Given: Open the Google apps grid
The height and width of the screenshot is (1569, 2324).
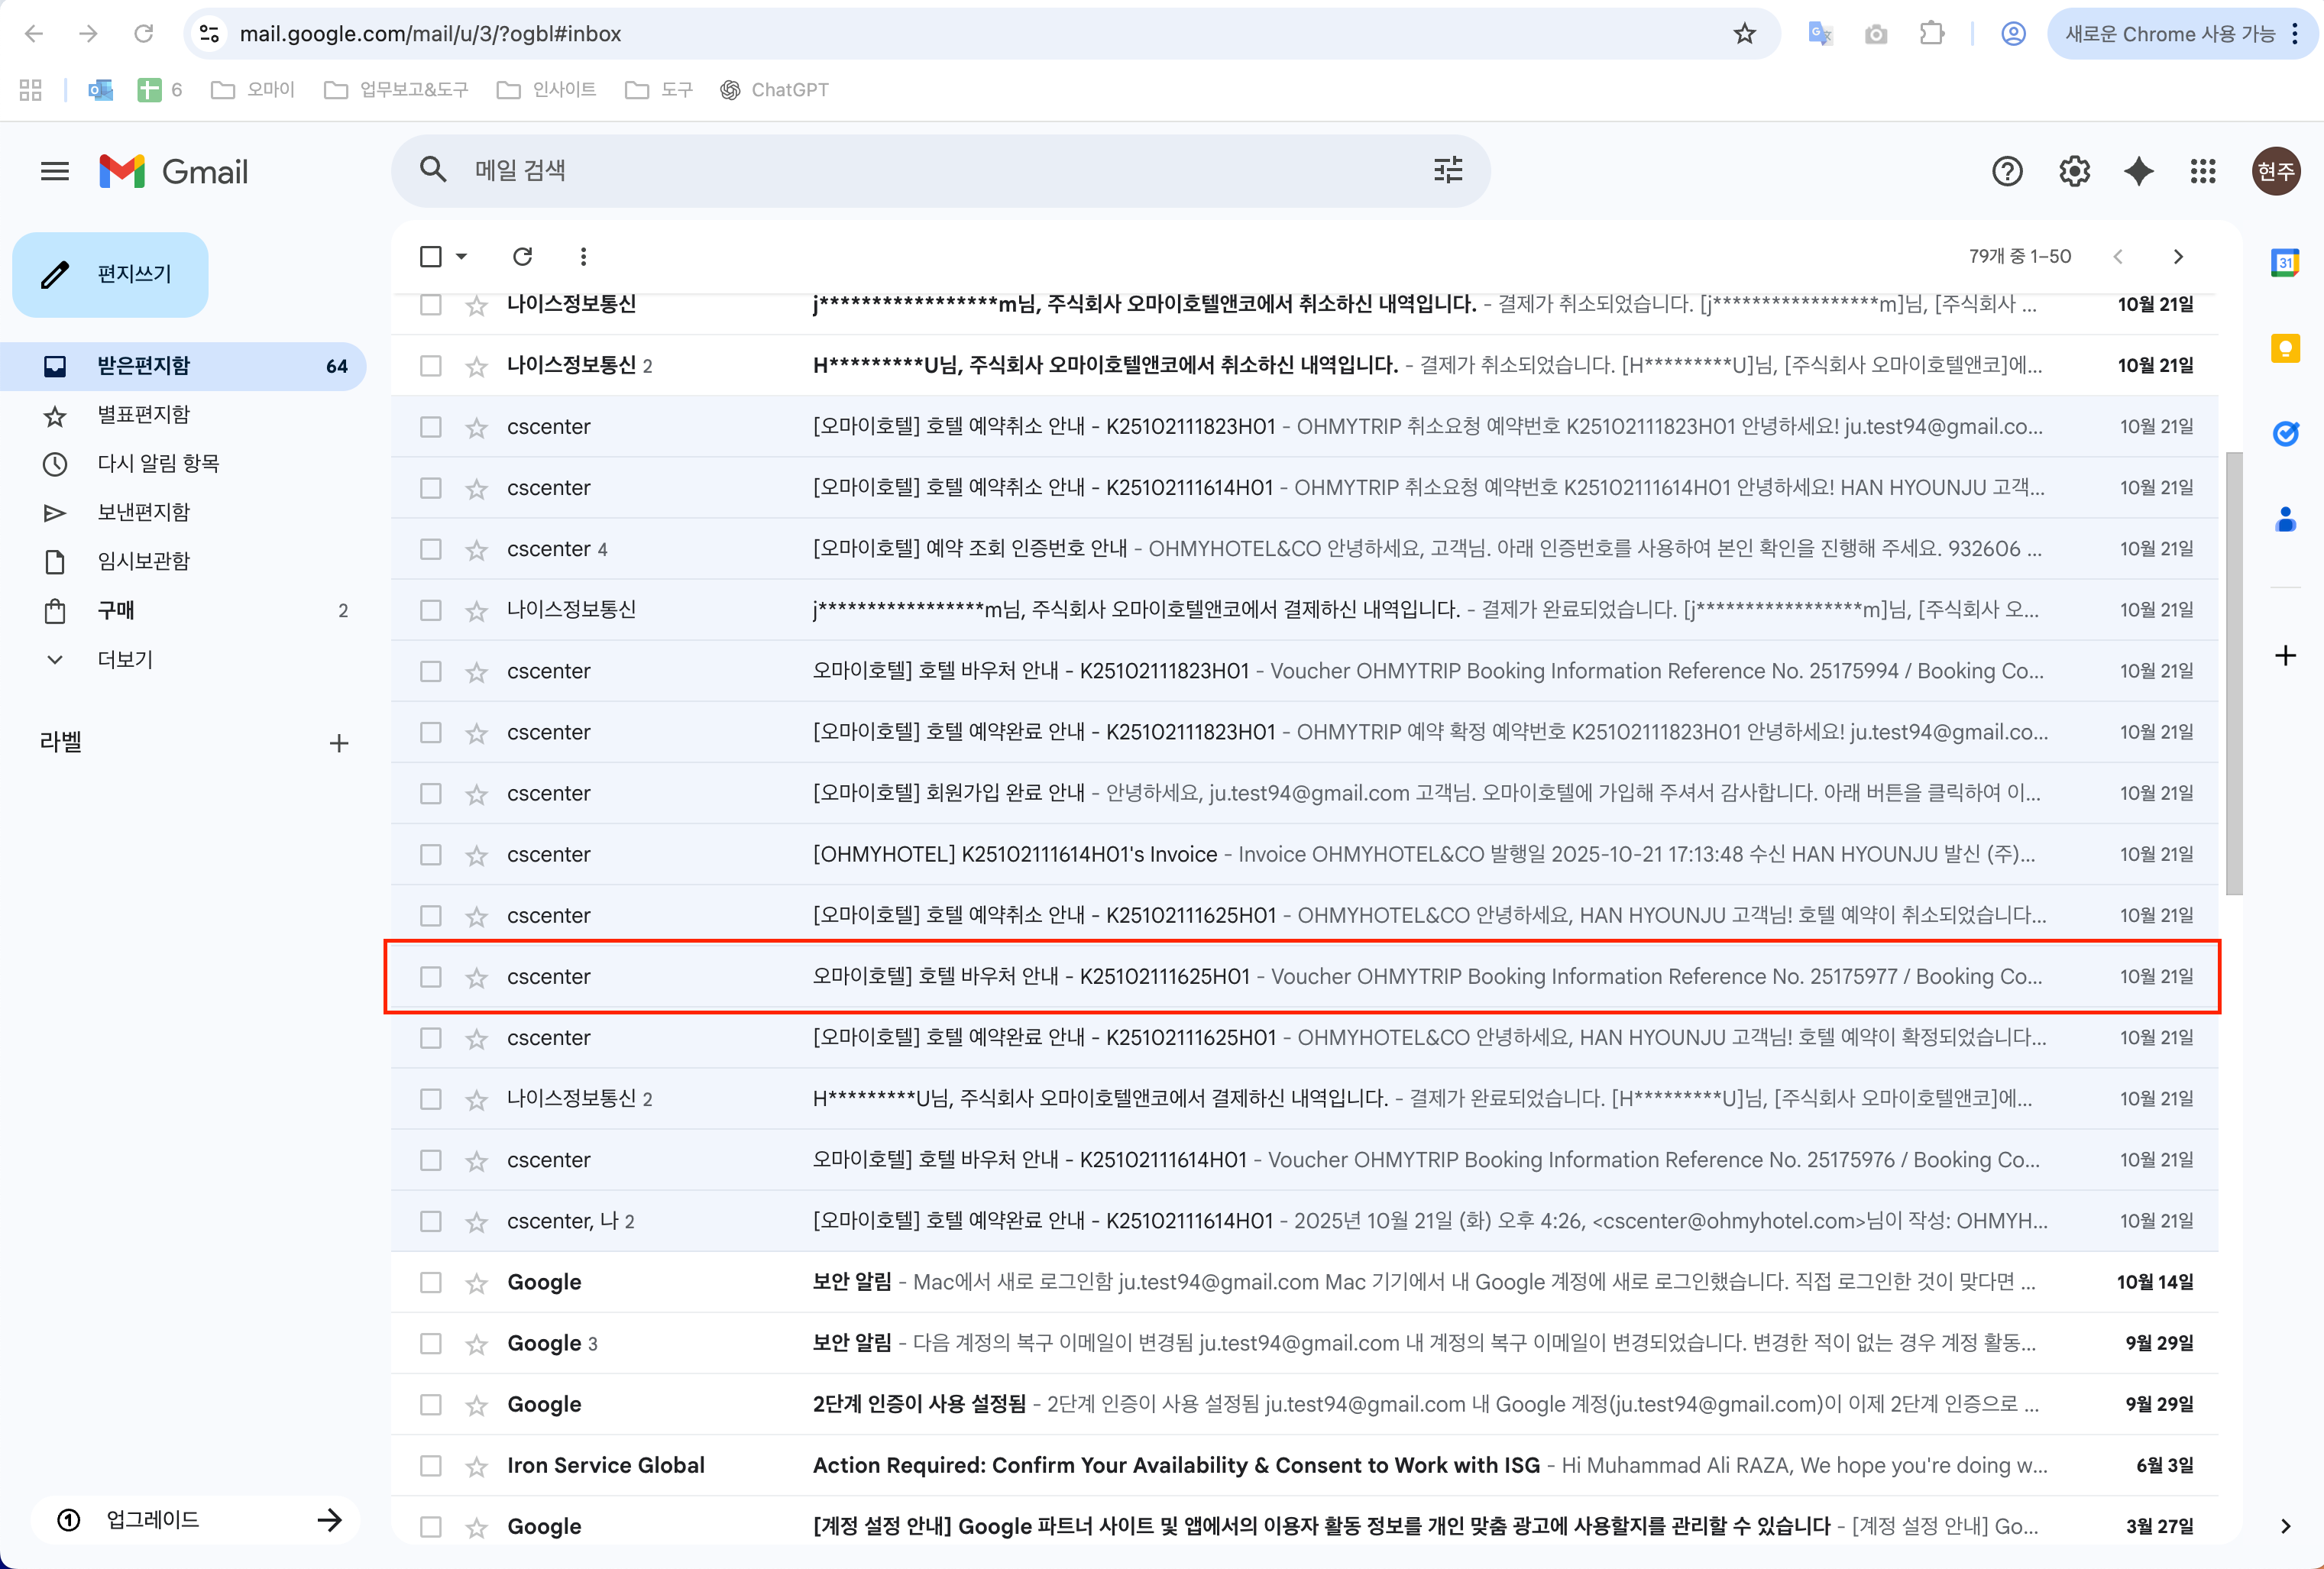Looking at the screenshot, I should (x=2203, y=171).
